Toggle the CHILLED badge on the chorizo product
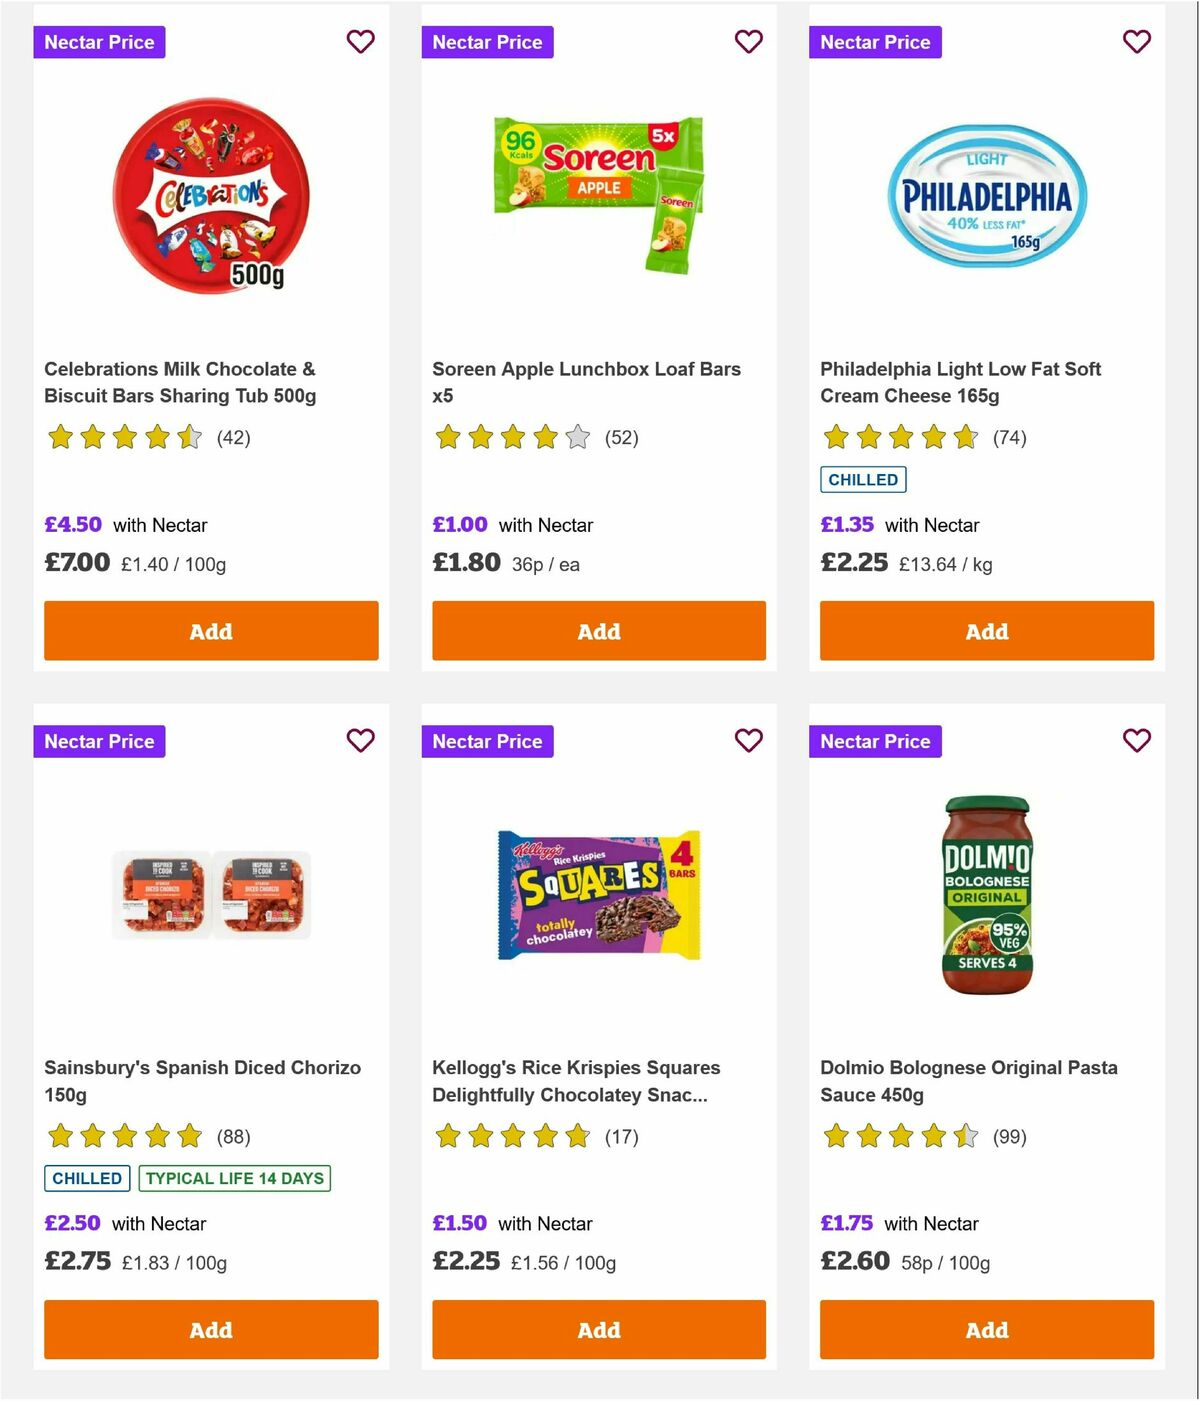Viewport: 1200px width, 1401px height. coord(87,1178)
